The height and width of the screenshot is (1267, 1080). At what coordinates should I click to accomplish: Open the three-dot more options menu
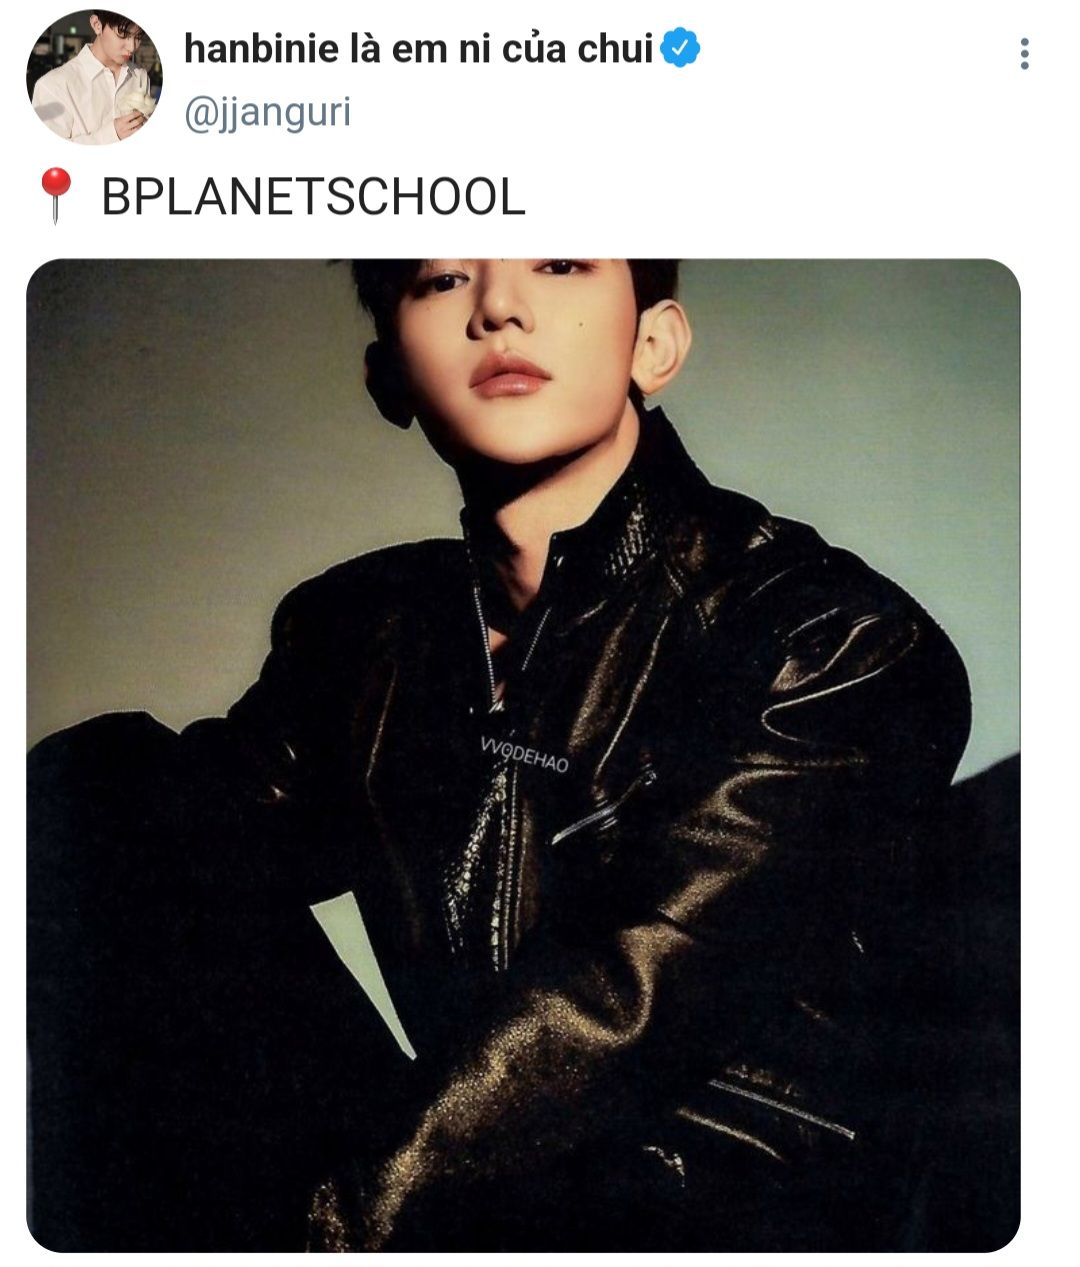coord(1024,54)
